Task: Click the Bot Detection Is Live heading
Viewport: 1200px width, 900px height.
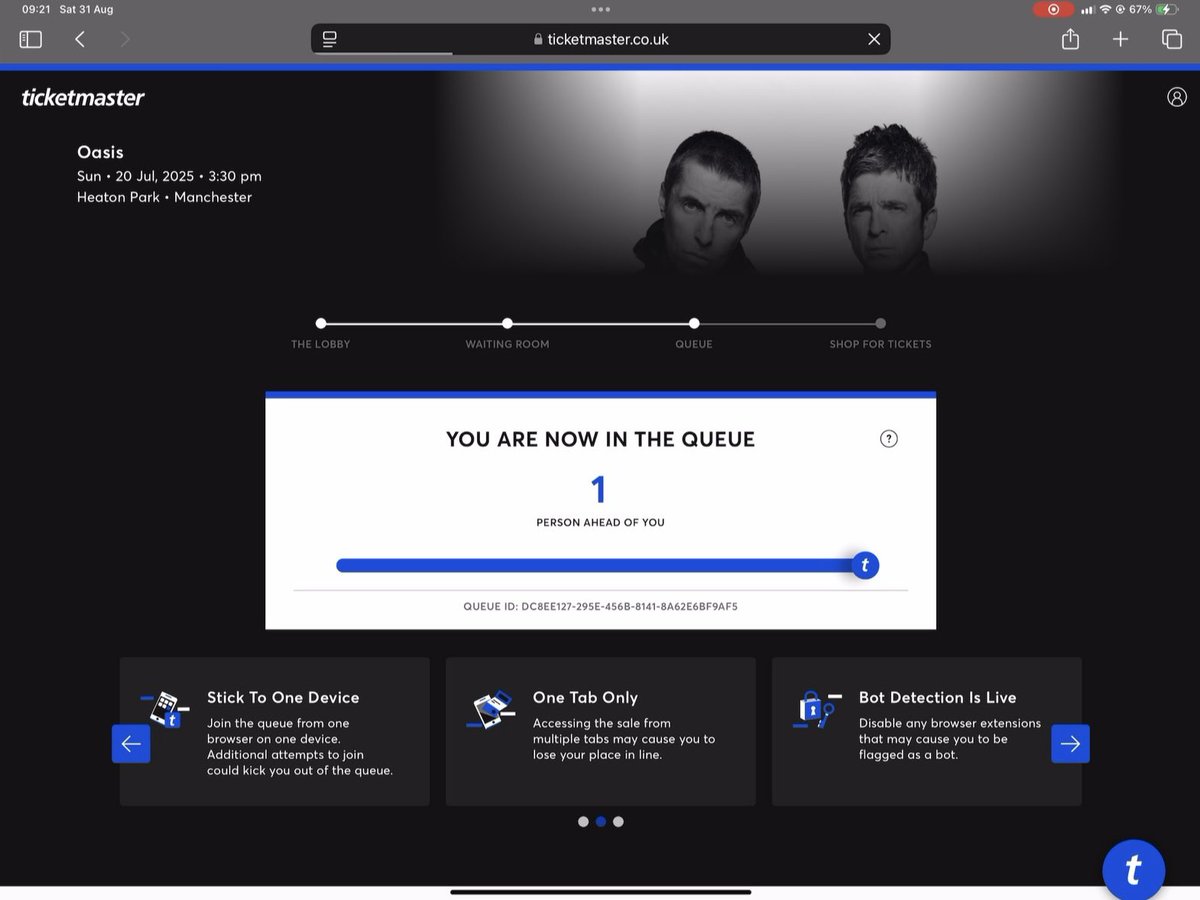Action: point(937,698)
